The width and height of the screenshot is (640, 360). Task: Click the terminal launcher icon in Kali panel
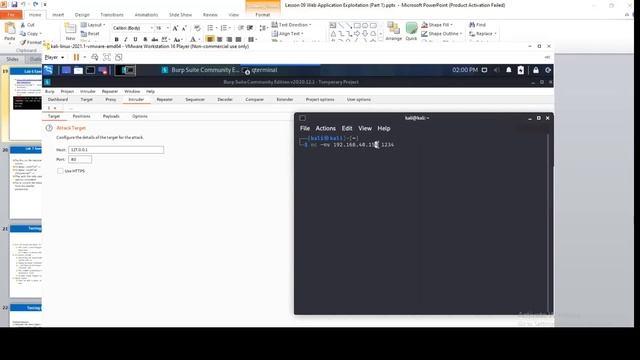pos(90,70)
